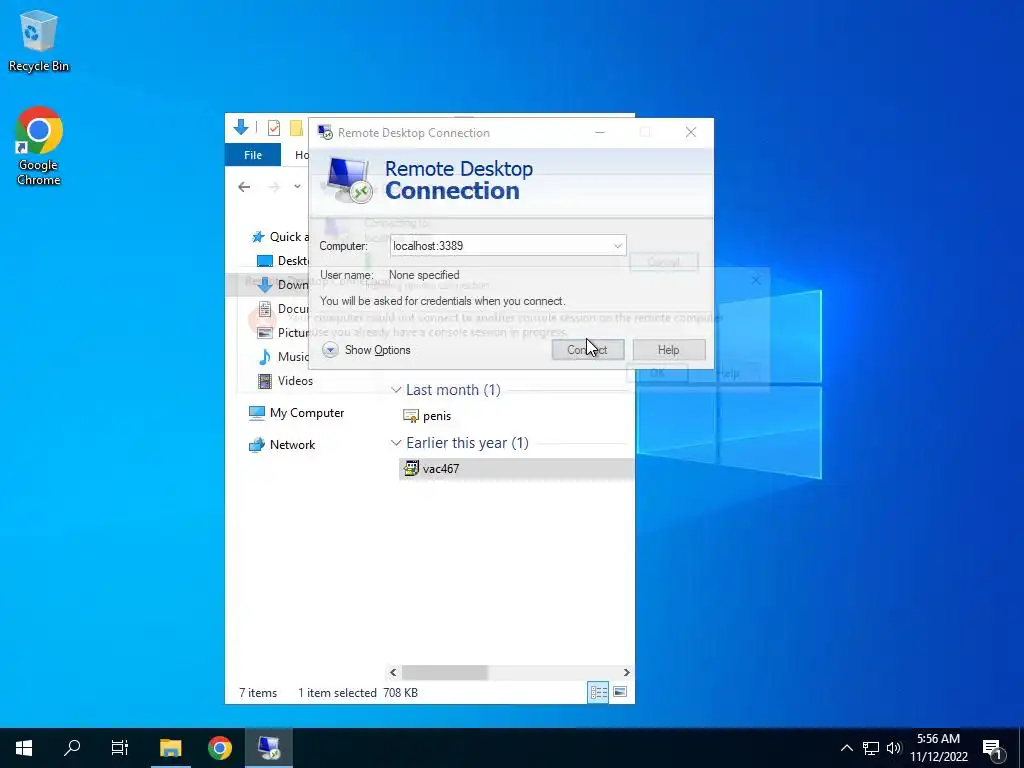Select Downloads in the navigation pane
The width and height of the screenshot is (1024, 768).
(283, 285)
